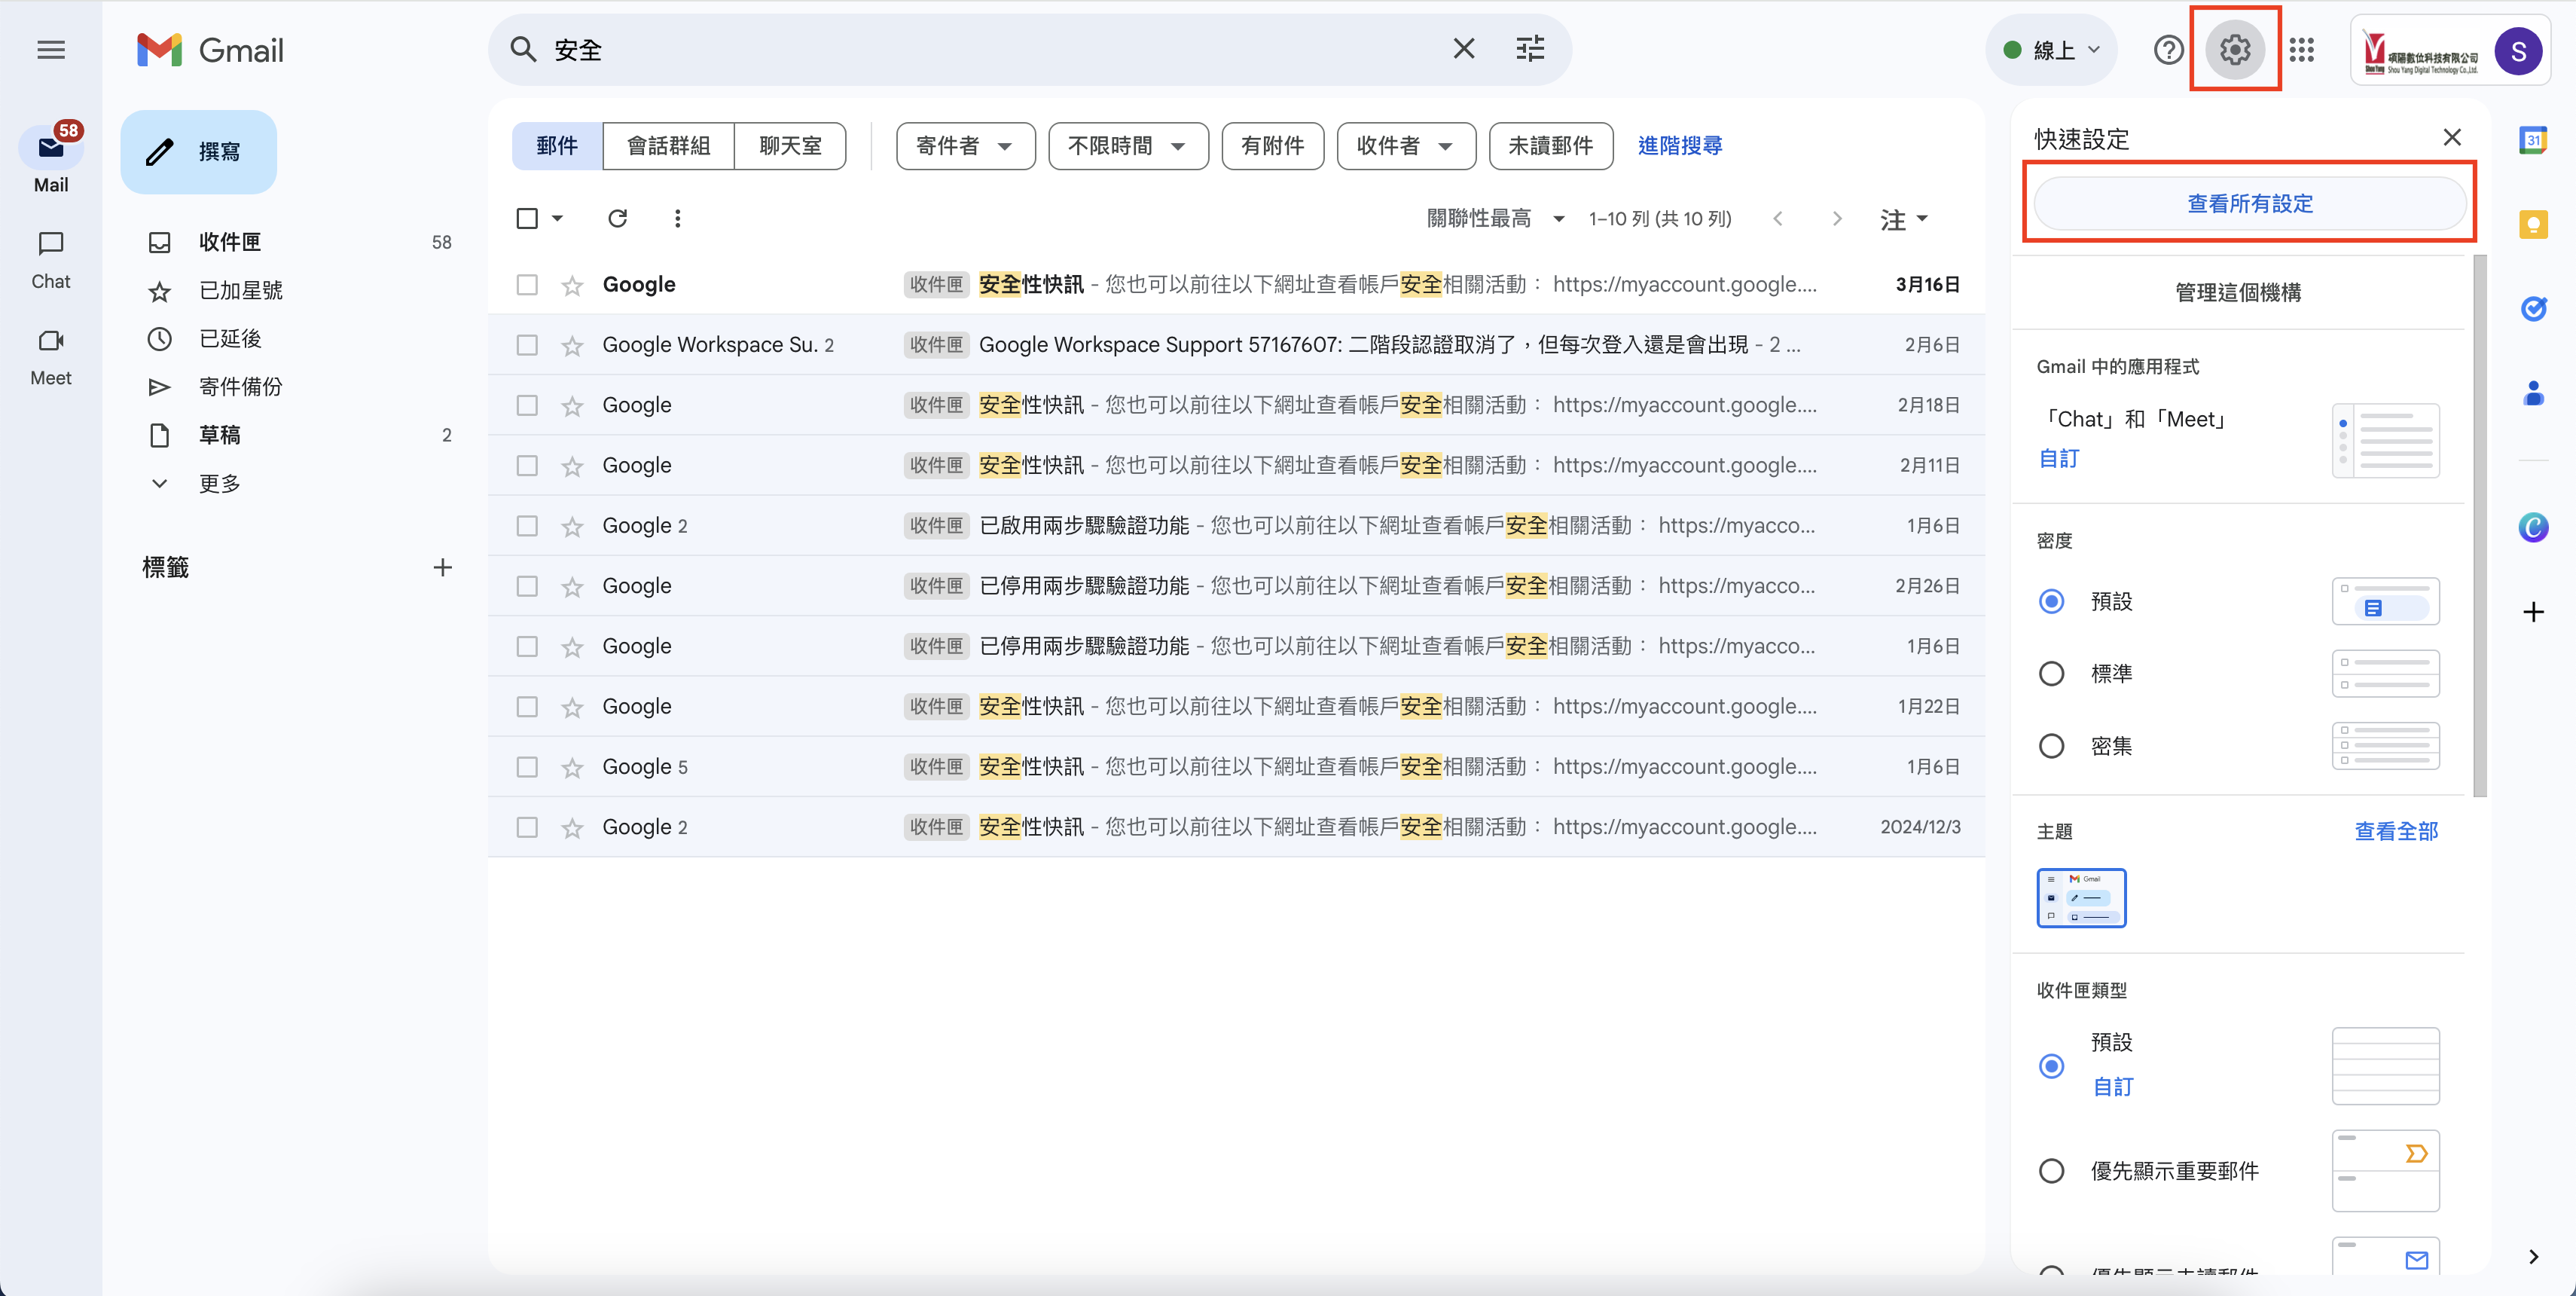This screenshot has width=2576, height=1296.
Task: Open Google Keep side panel icon
Action: 2532,225
